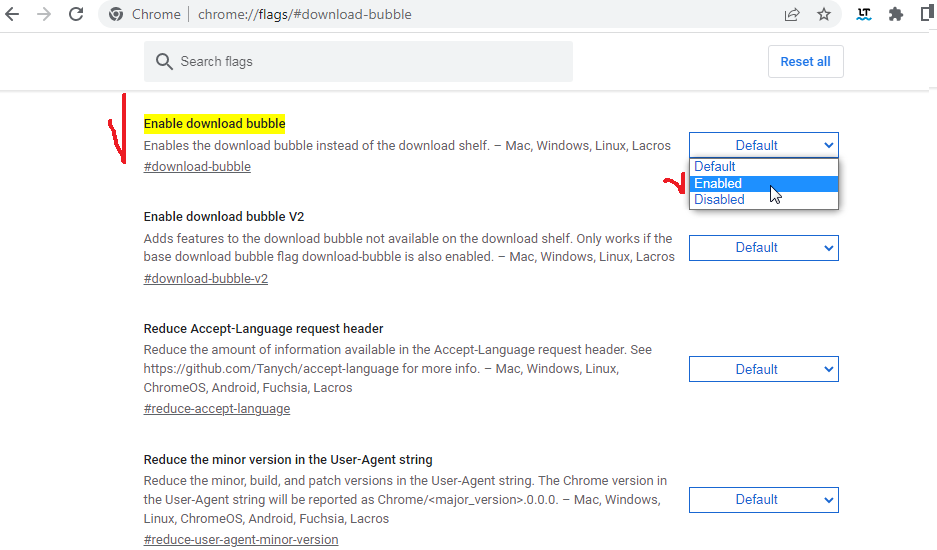Open the #download-bubble anchor link

197,167
